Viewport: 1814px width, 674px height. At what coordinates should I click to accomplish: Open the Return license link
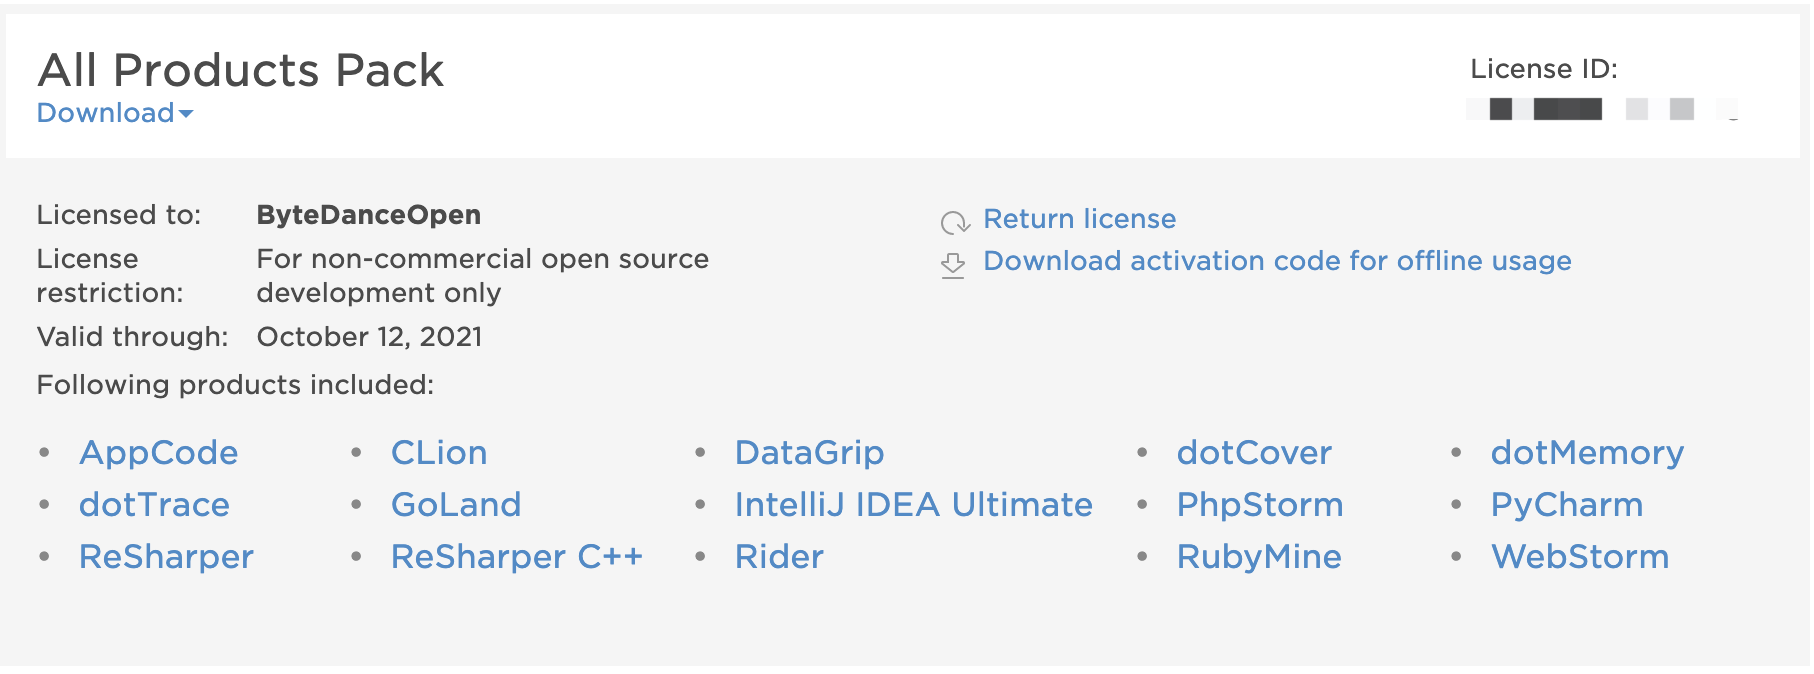tap(1079, 219)
